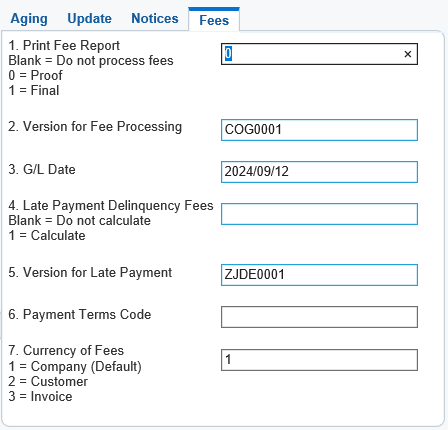Click the Version for Late Payment field
This screenshot has width=448, height=430.
coord(319,275)
